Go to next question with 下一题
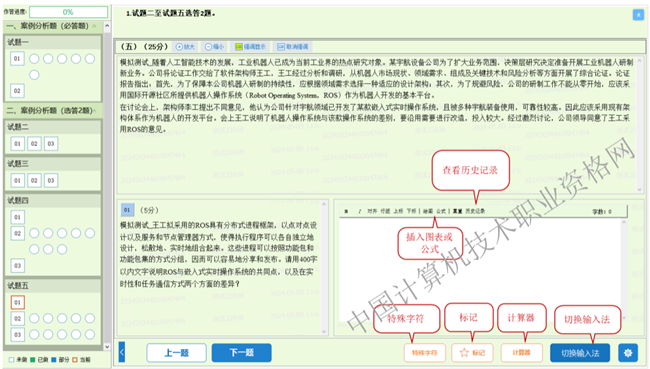 [x=242, y=353]
